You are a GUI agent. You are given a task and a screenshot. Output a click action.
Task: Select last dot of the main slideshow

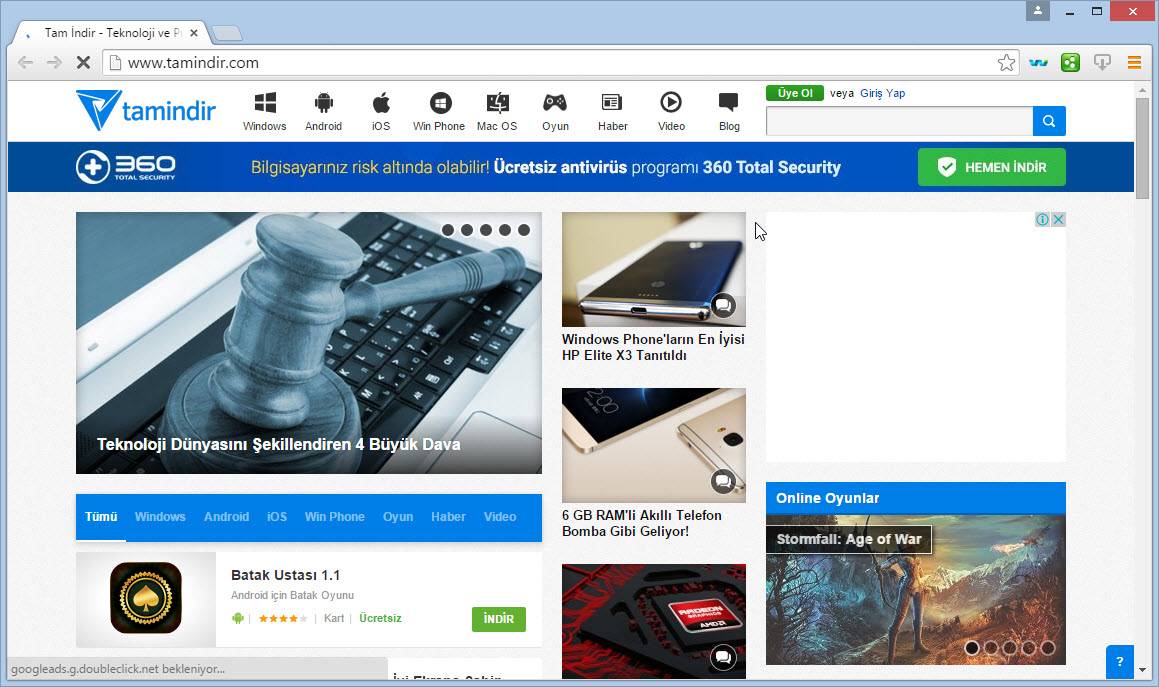pyautogui.click(x=524, y=230)
